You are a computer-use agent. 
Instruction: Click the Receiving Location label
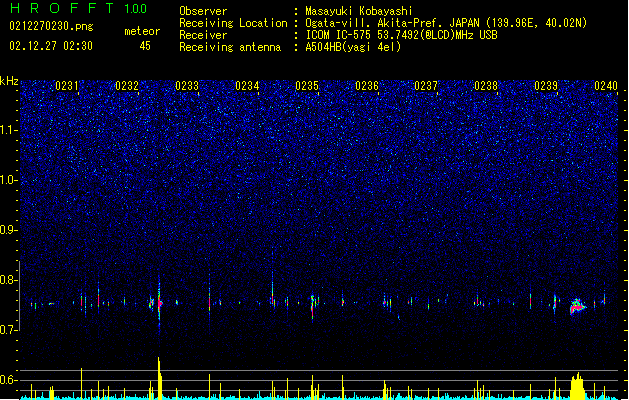tap(233, 23)
